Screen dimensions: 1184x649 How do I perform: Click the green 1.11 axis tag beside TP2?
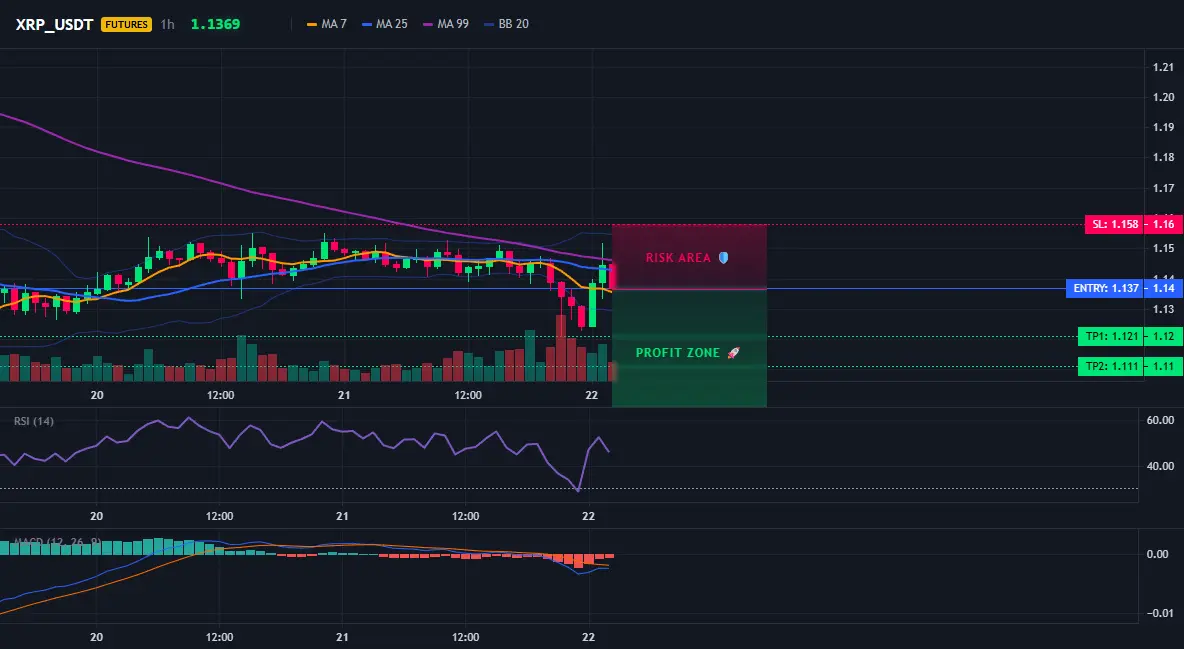click(x=1163, y=366)
